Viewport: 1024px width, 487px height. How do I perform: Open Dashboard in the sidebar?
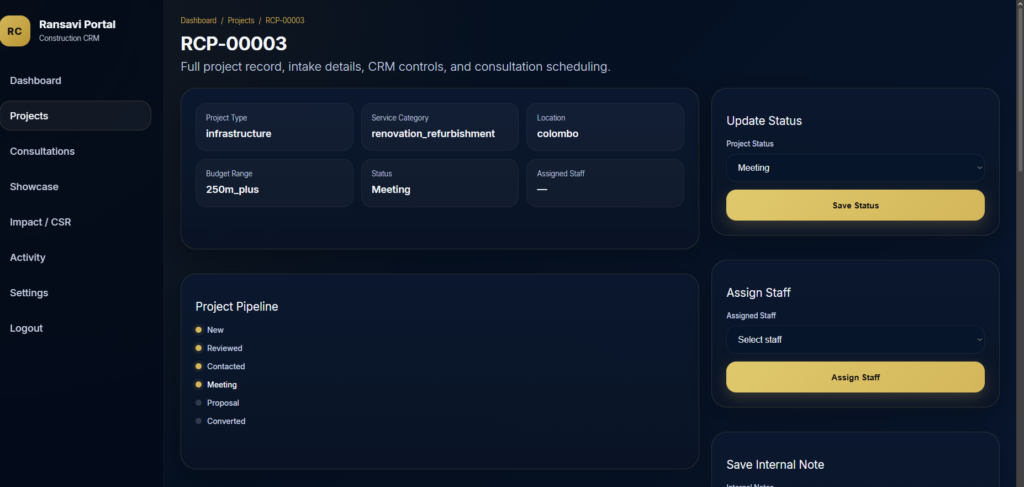tap(36, 81)
